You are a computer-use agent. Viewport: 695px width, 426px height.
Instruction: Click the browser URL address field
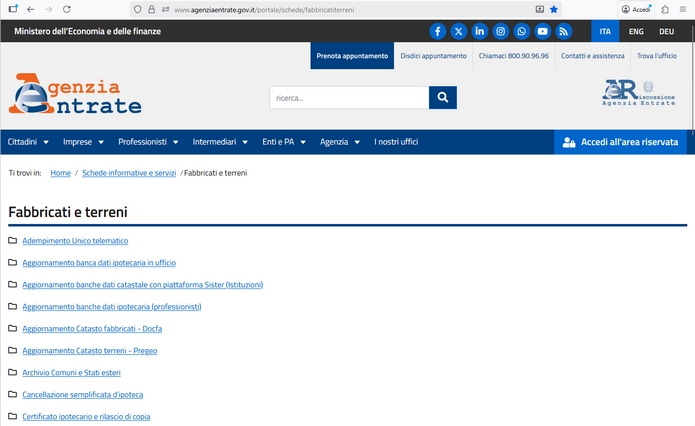346,9
